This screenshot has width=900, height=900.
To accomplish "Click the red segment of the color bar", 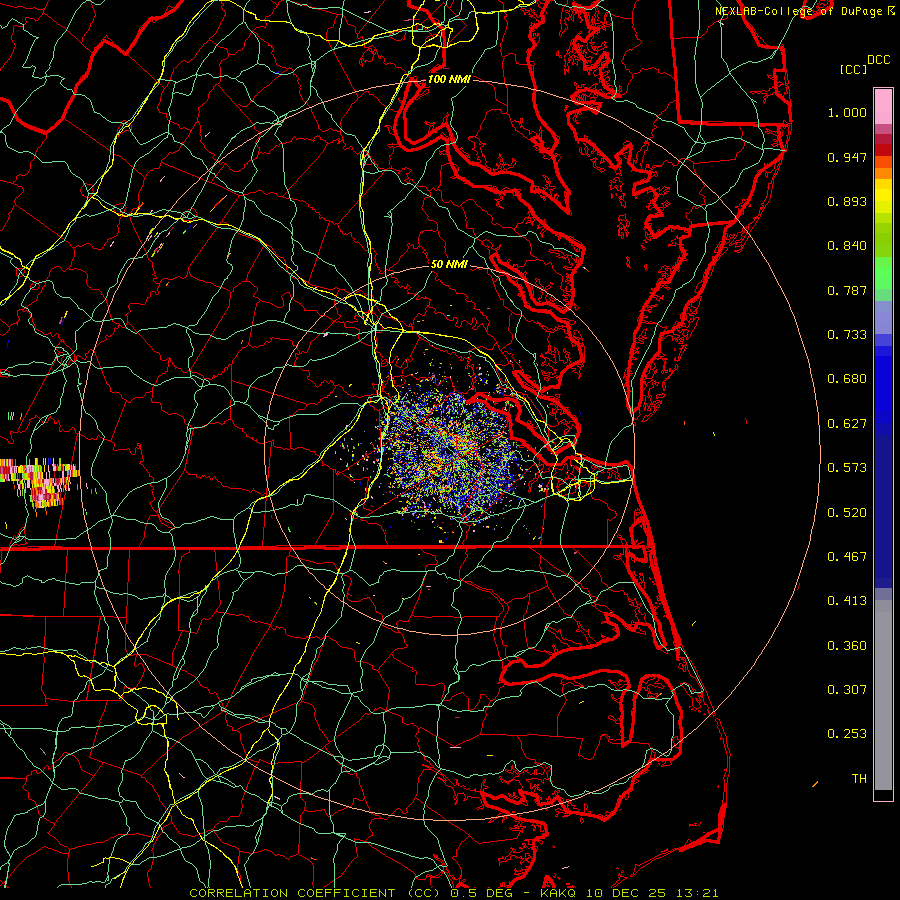I will [x=883, y=150].
